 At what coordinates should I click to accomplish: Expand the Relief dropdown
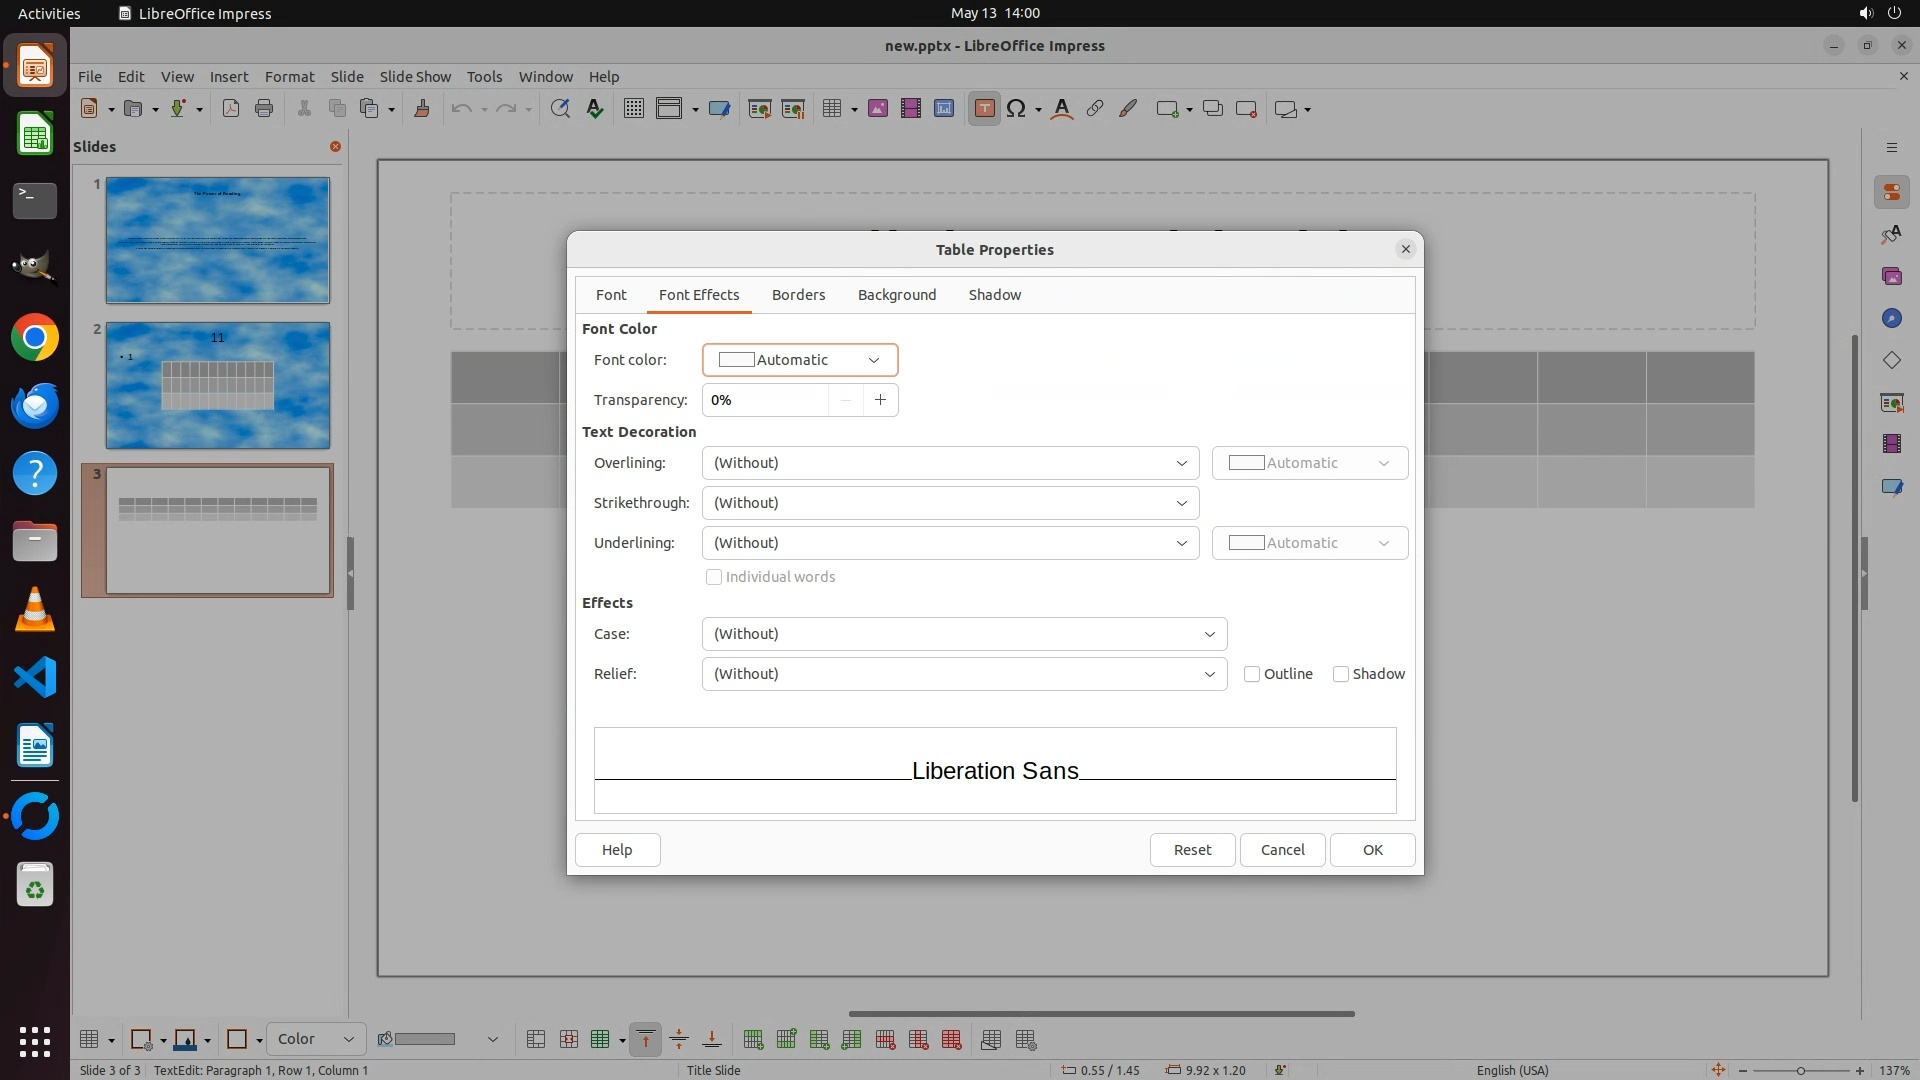pos(964,674)
